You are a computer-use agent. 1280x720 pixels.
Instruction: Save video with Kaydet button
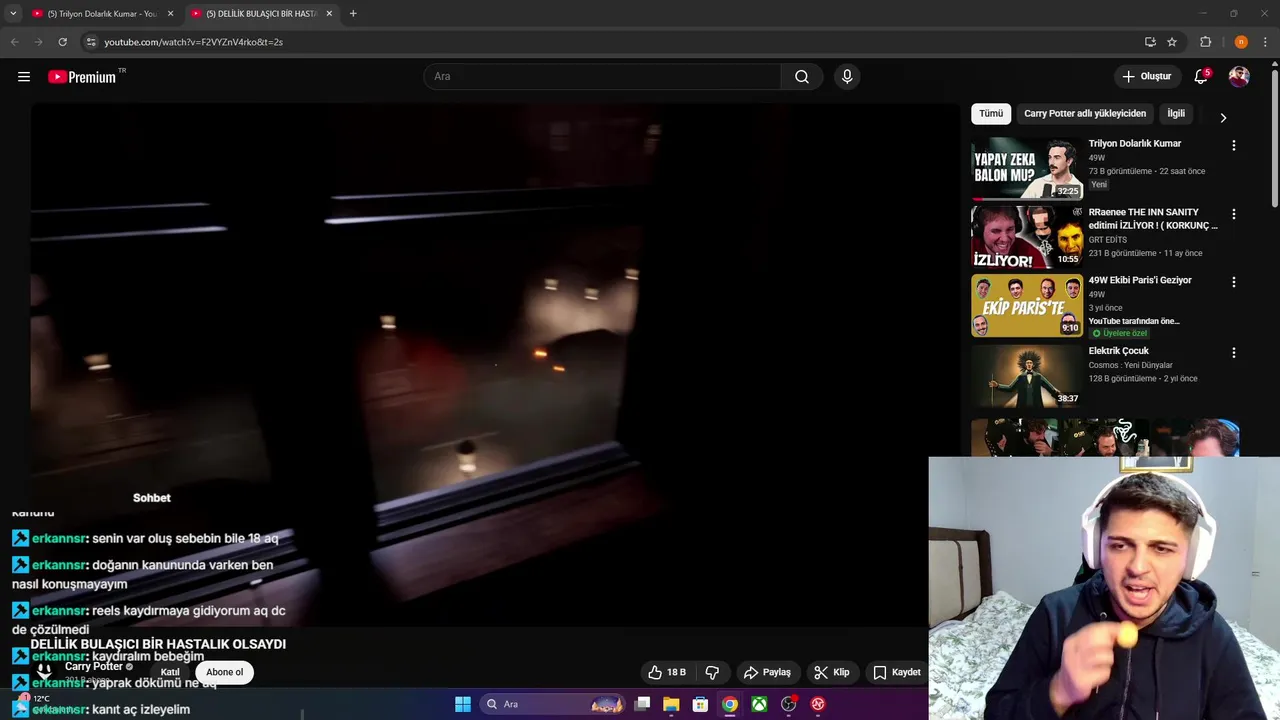(897, 672)
